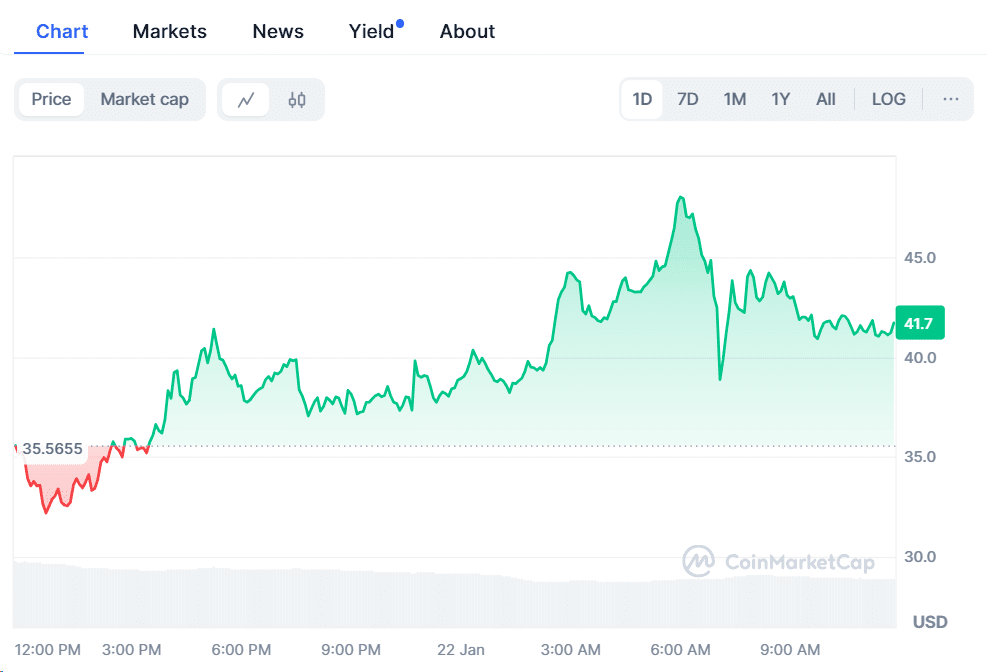Click the green 41.7 current price label
Screen dimensions: 987x672
919,323
